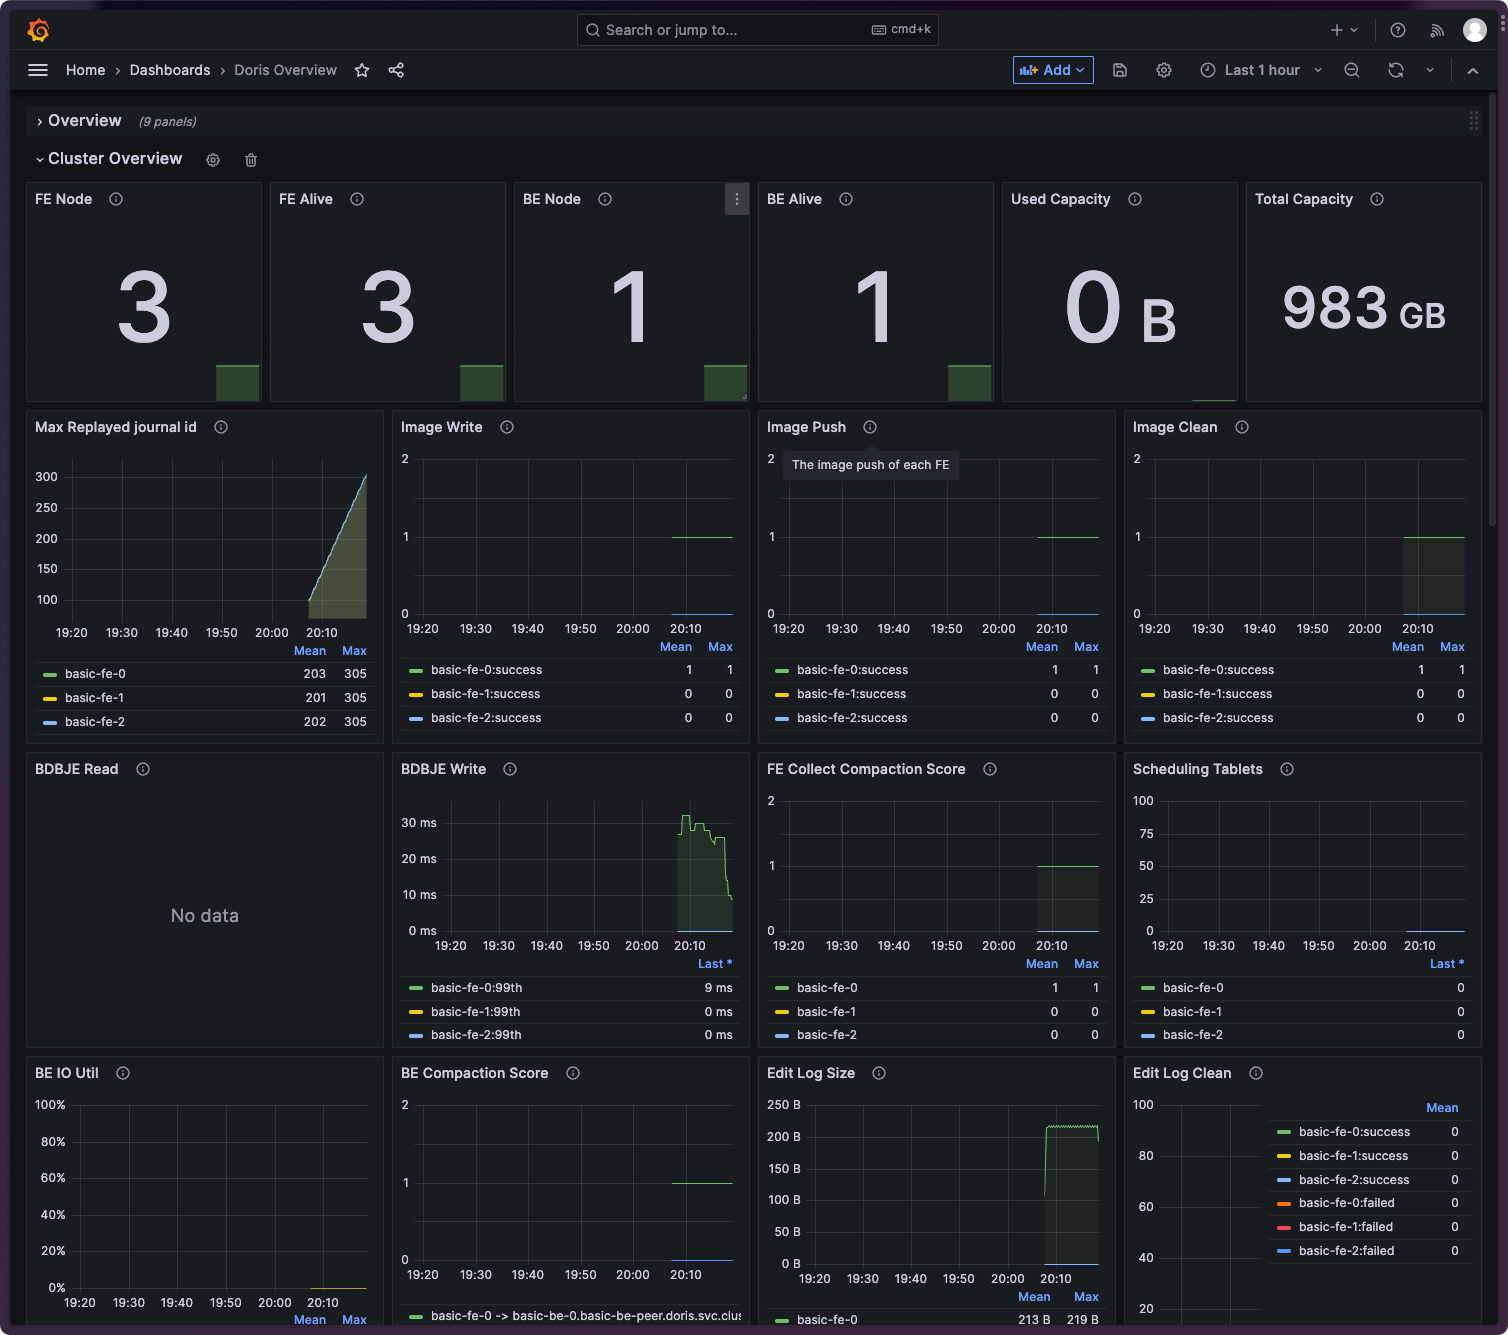The height and width of the screenshot is (1335, 1508).
Task: Open the share dashboard icon
Action: (396, 70)
